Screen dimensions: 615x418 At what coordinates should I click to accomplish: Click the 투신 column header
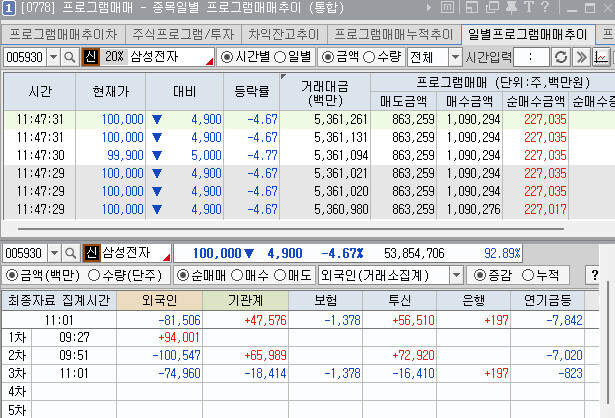click(x=400, y=301)
